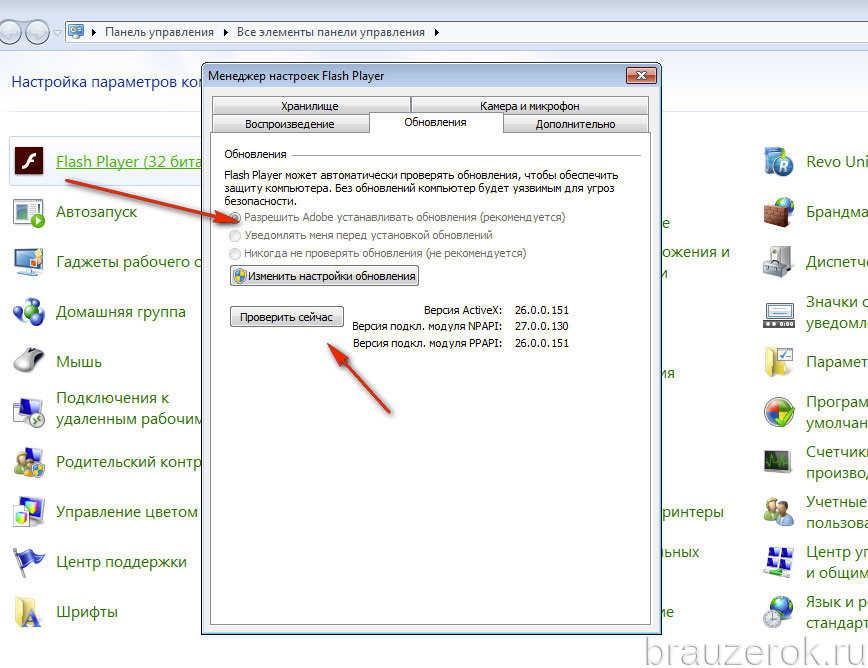Open the Домашняя группа icon
868x668 pixels.
pos(29,312)
